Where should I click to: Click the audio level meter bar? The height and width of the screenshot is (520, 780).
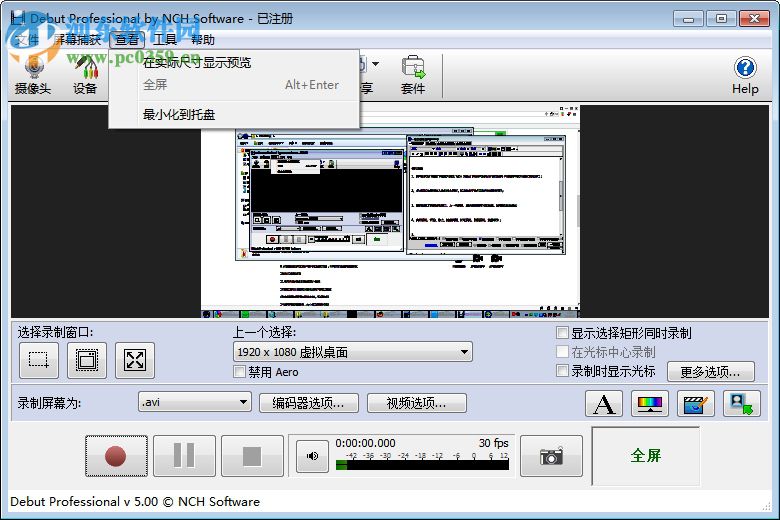pos(422,465)
